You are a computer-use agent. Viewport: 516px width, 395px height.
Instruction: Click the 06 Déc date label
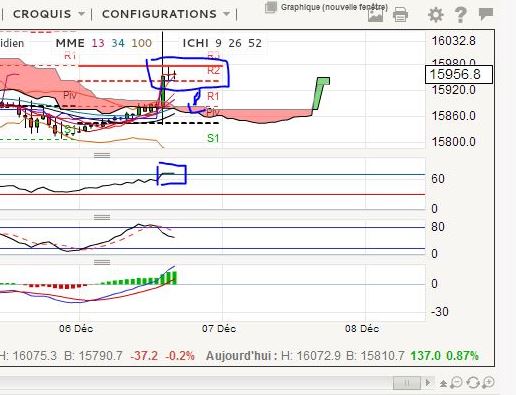[76, 329]
